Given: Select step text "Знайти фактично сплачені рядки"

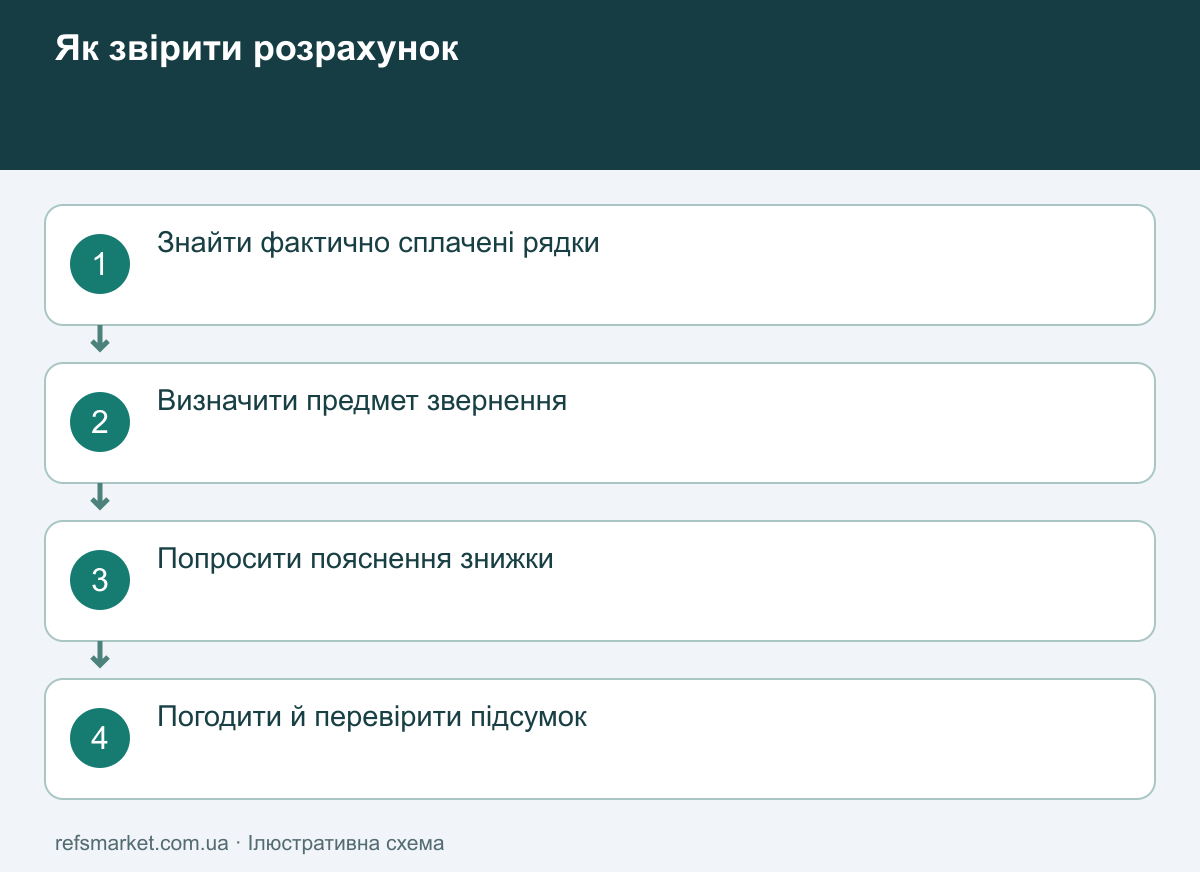Looking at the screenshot, I should tap(378, 243).
